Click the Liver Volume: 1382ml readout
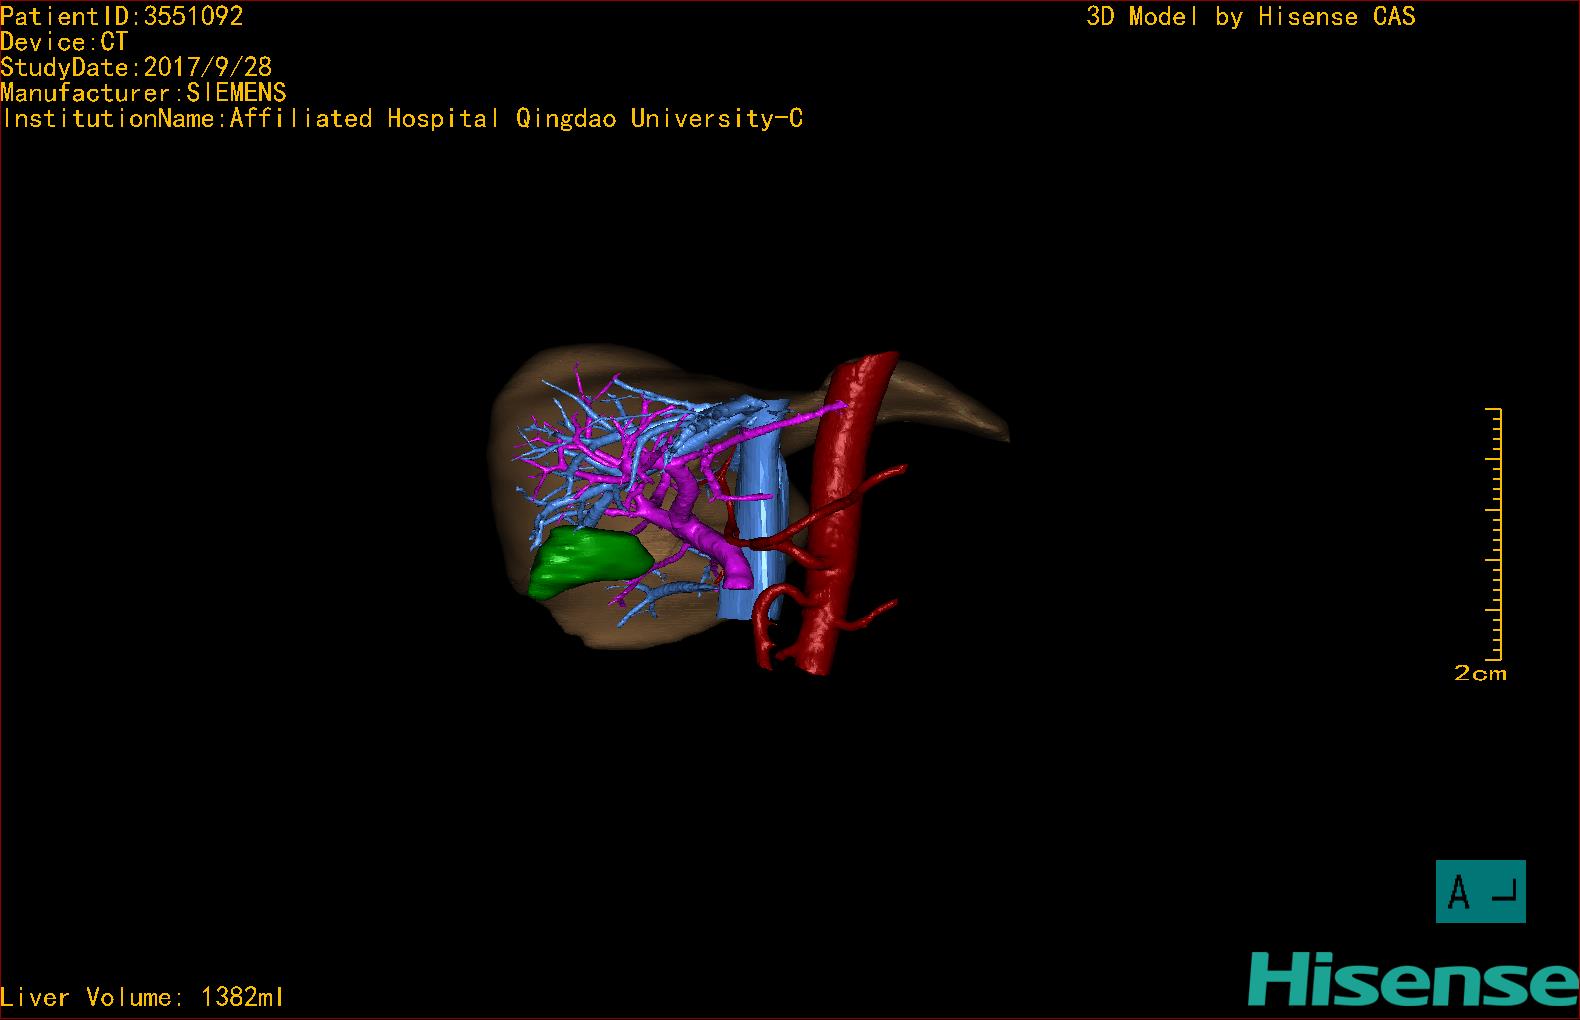Image resolution: width=1580 pixels, height=1020 pixels. [142, 997]
